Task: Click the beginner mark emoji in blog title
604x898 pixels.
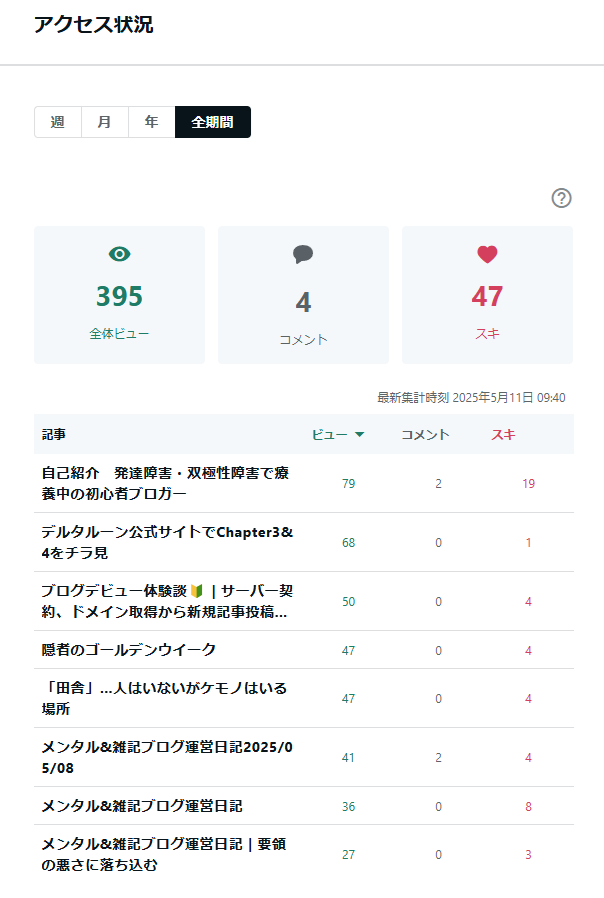Action: [197, 590]
